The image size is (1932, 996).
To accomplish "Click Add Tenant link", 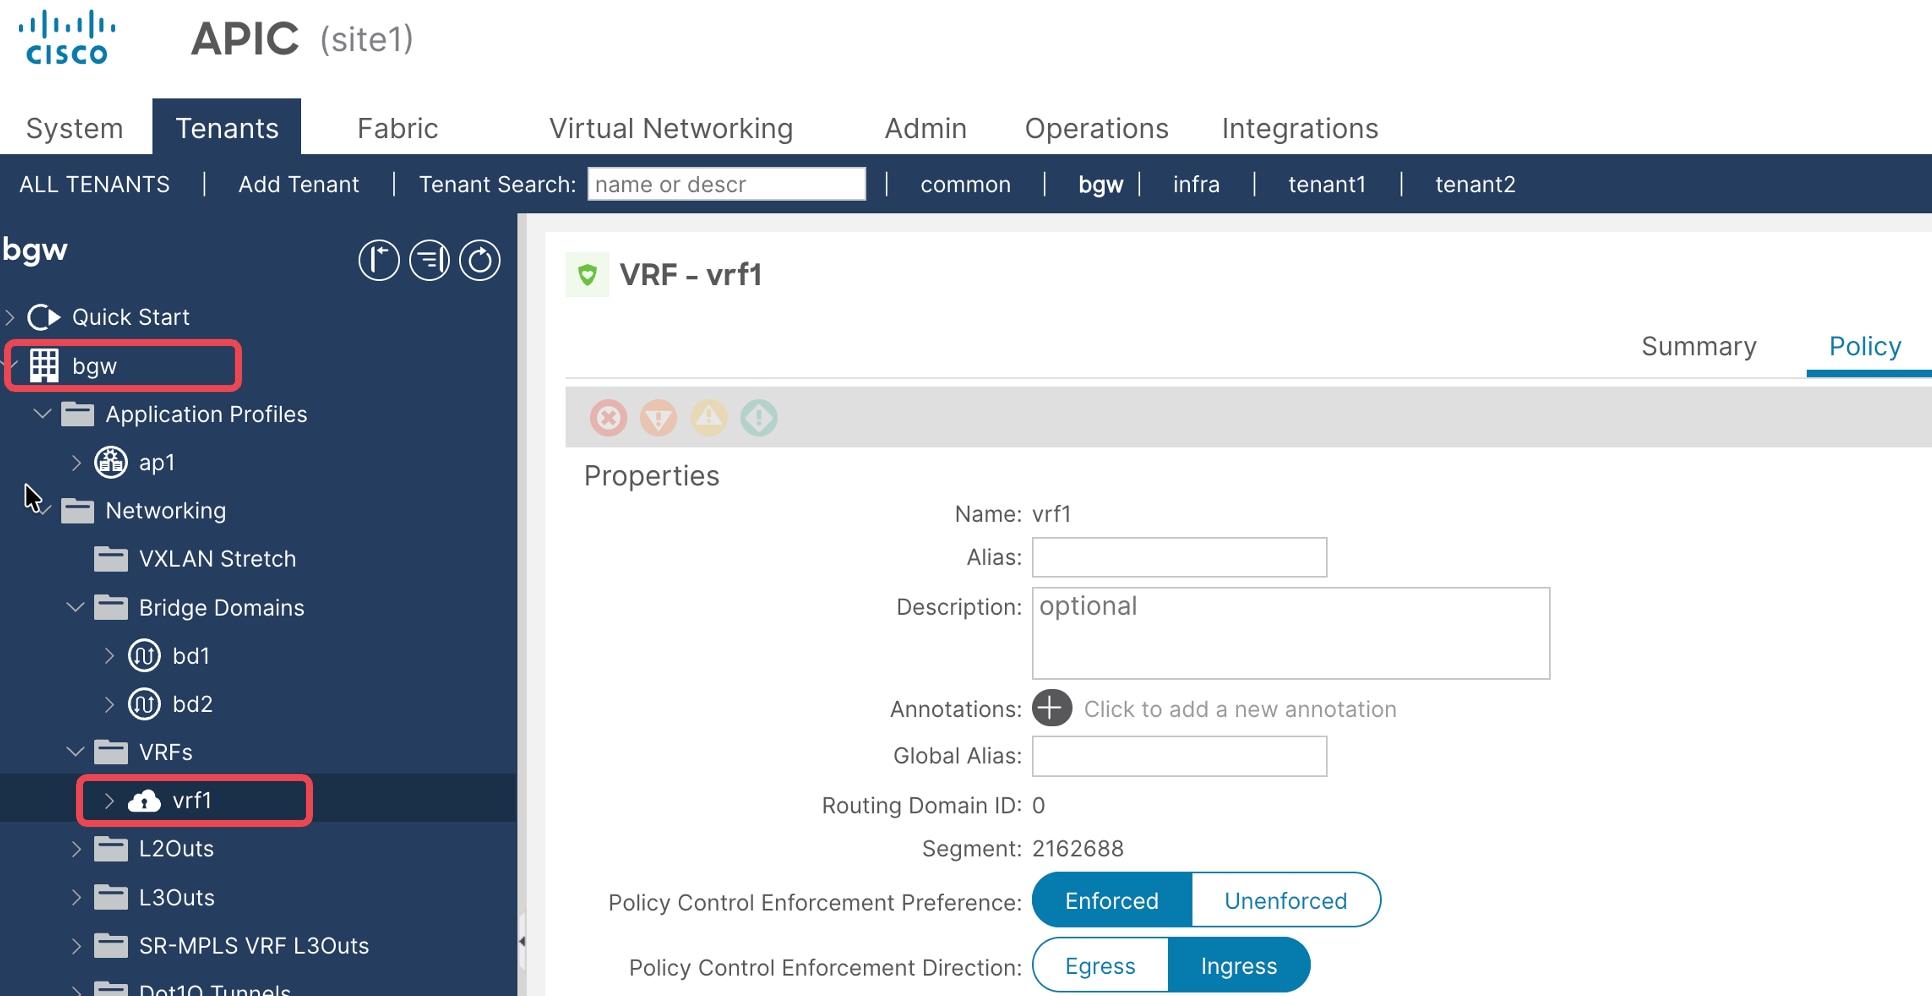I will pyautogui.click(x=298, y=184).
